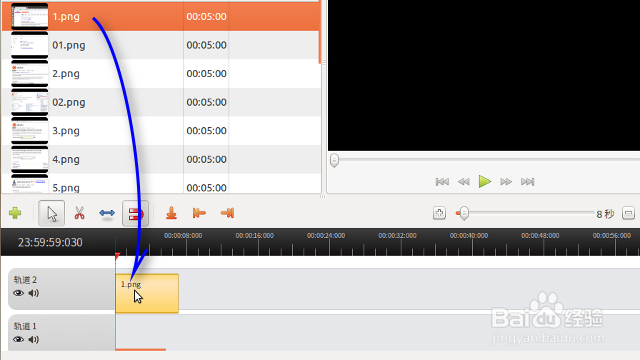Select 2.png in the file list
This screenshot has height=360, width=640.
pos(161,73)
